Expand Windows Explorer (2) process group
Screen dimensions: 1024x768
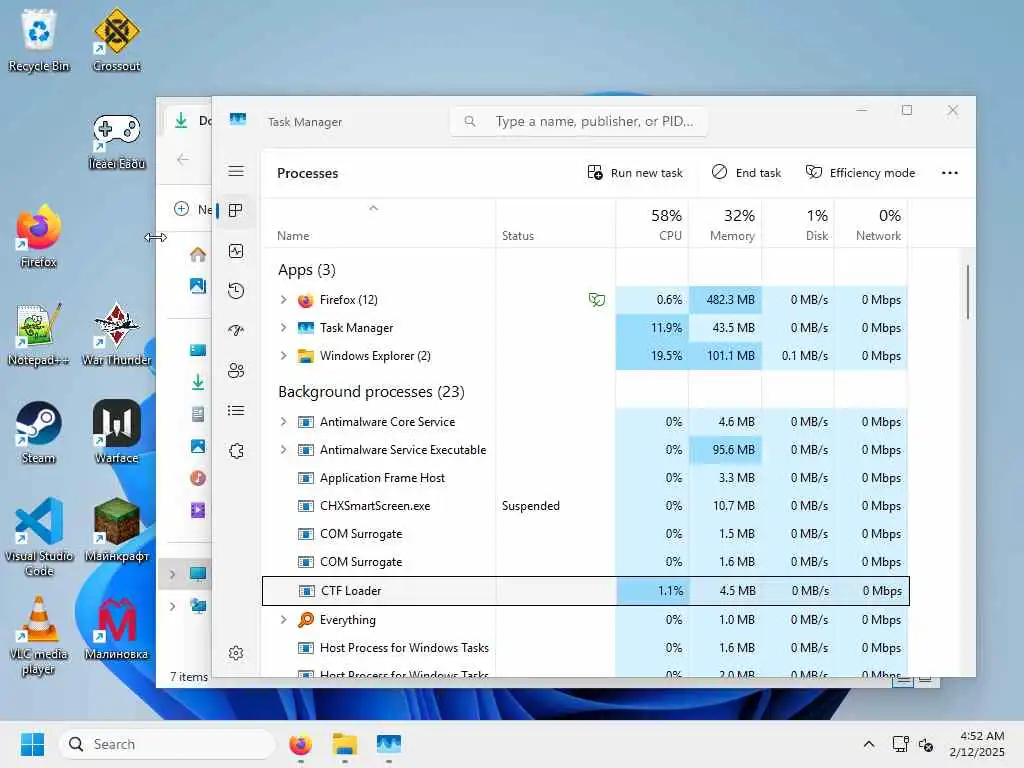pos(283,356)
